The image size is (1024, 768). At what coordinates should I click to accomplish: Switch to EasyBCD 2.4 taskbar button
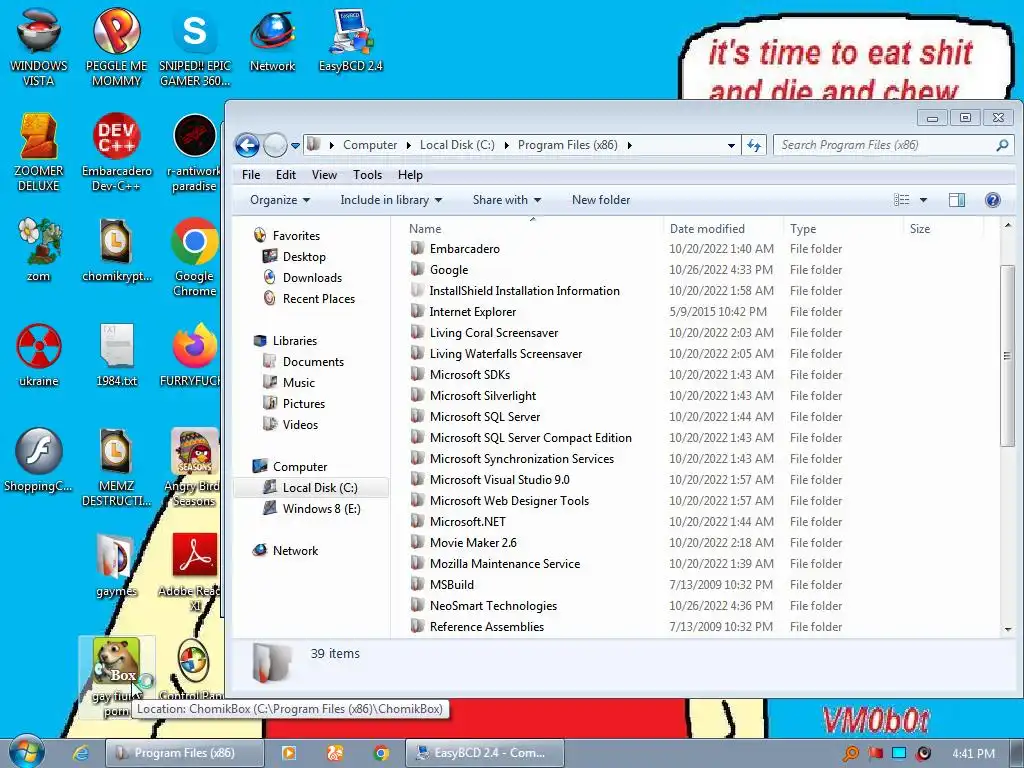(x=484, y=753)
